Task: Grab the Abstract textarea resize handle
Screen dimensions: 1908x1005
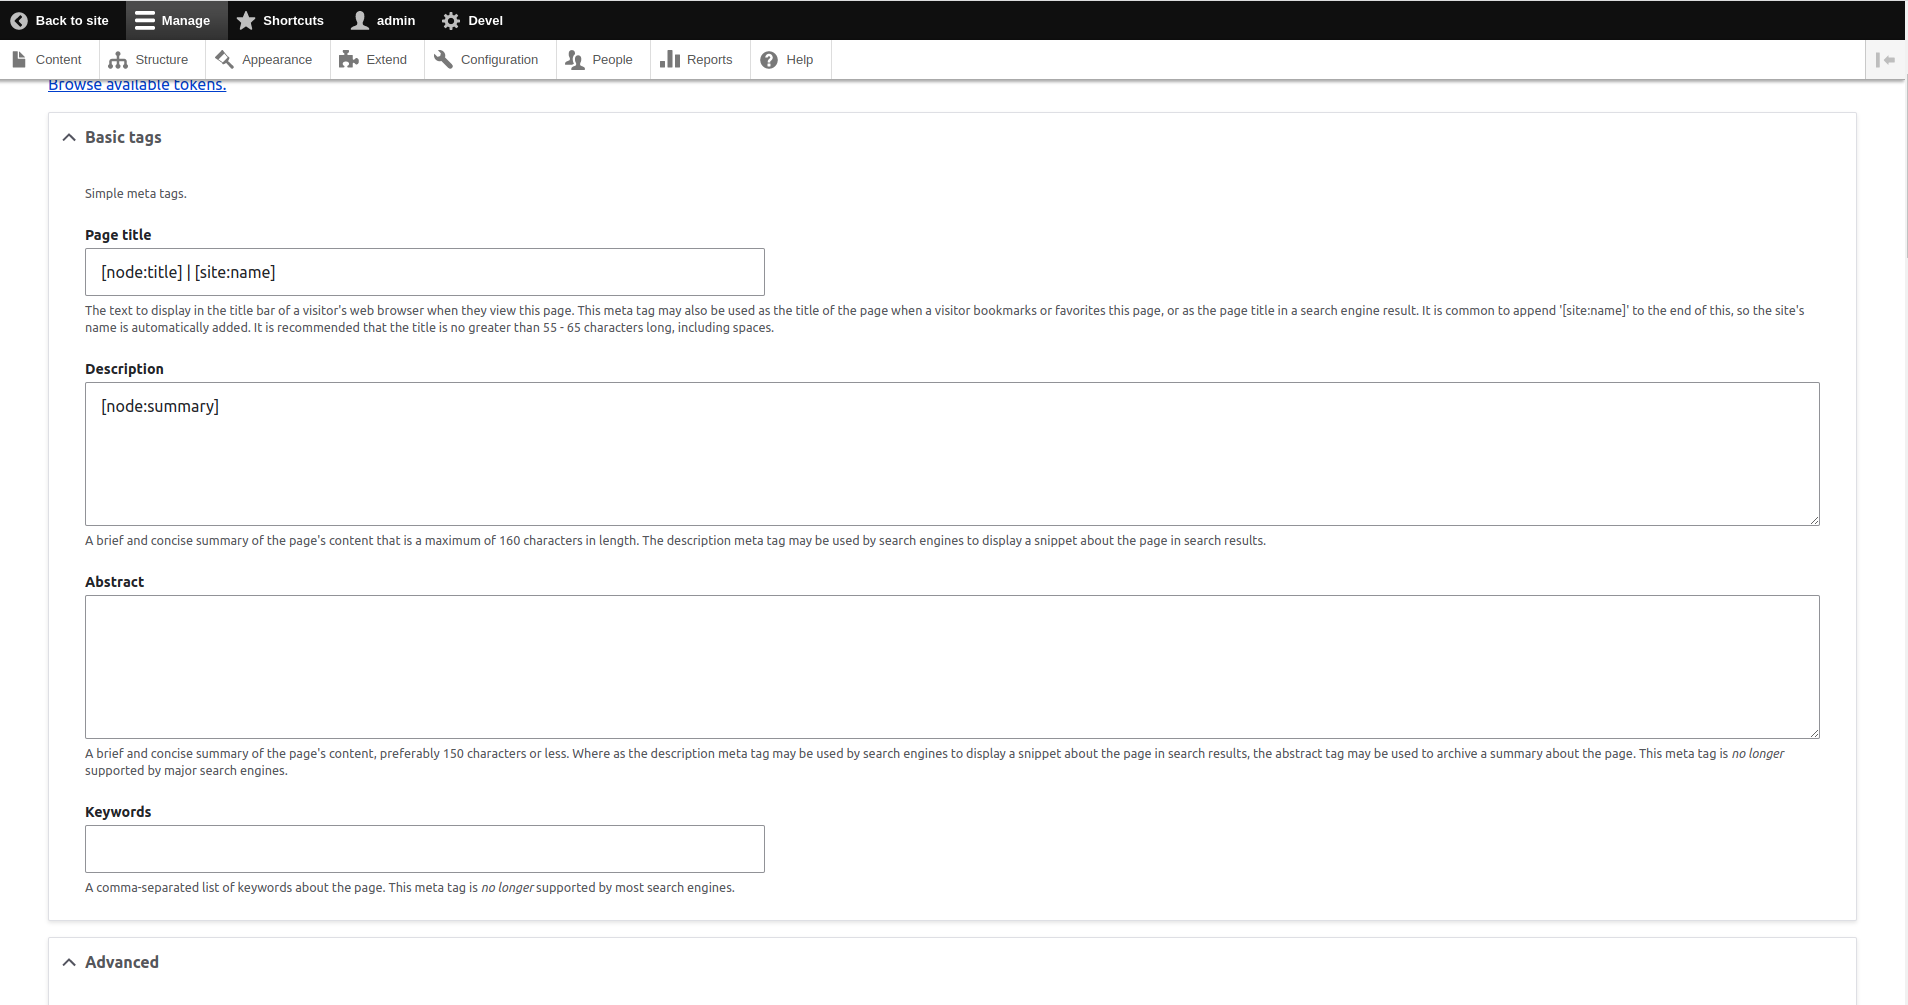Action: click(1813, 732)
